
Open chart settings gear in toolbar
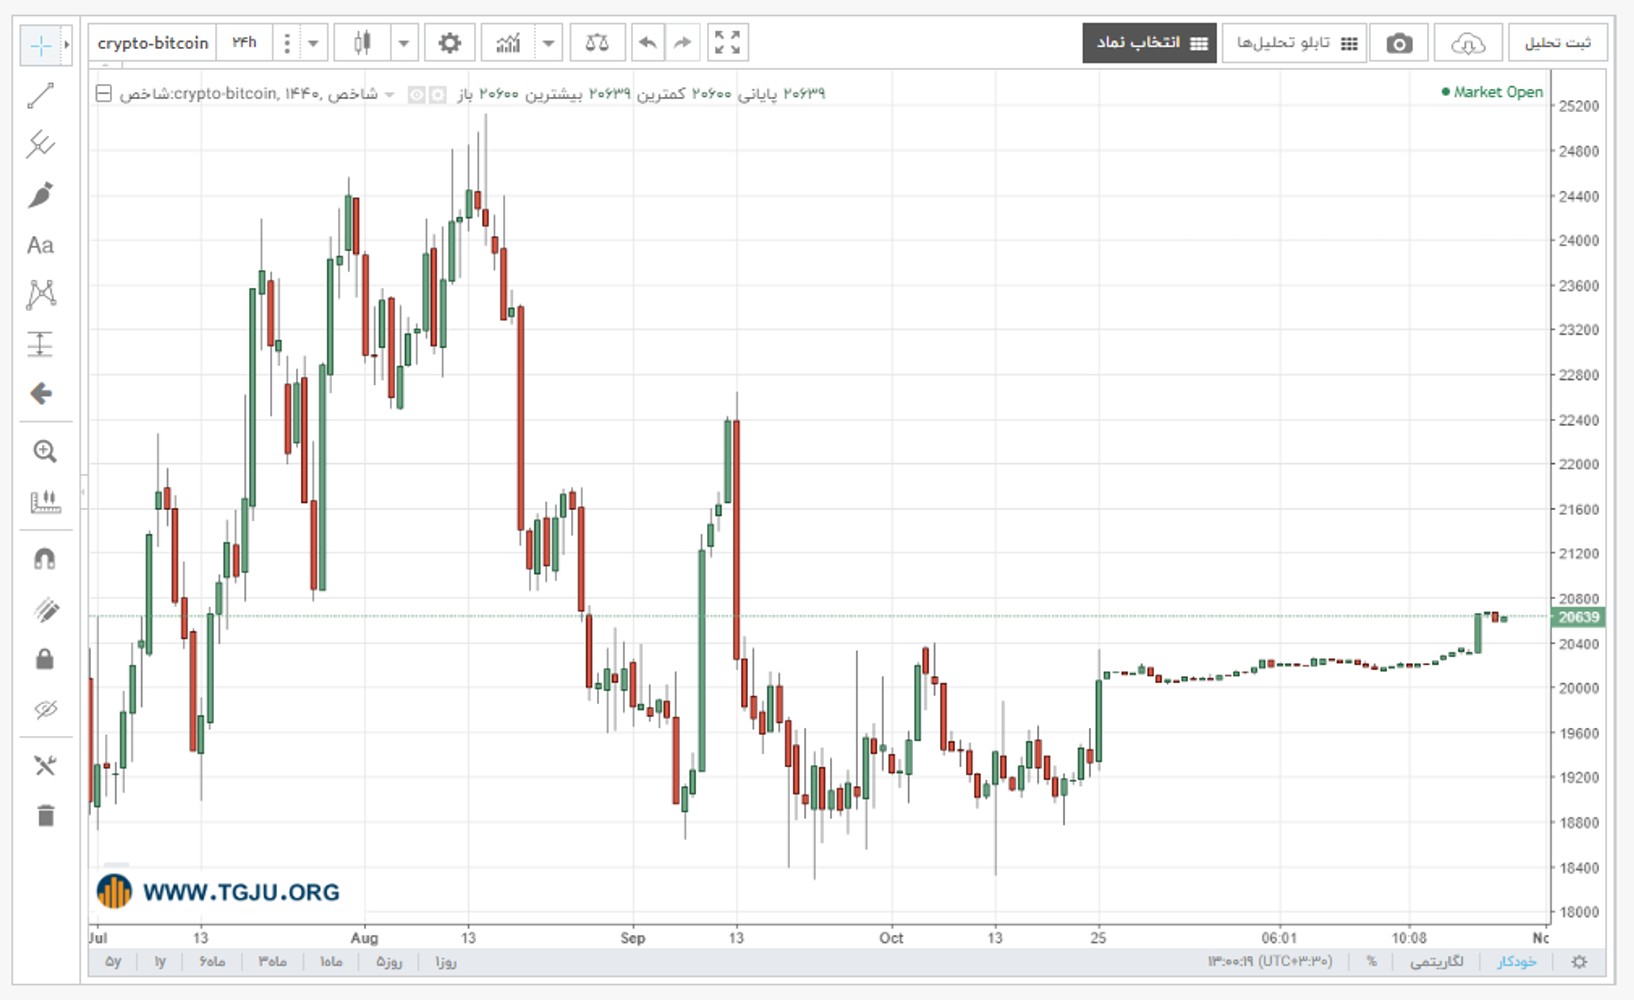click(x=450, y=43)
